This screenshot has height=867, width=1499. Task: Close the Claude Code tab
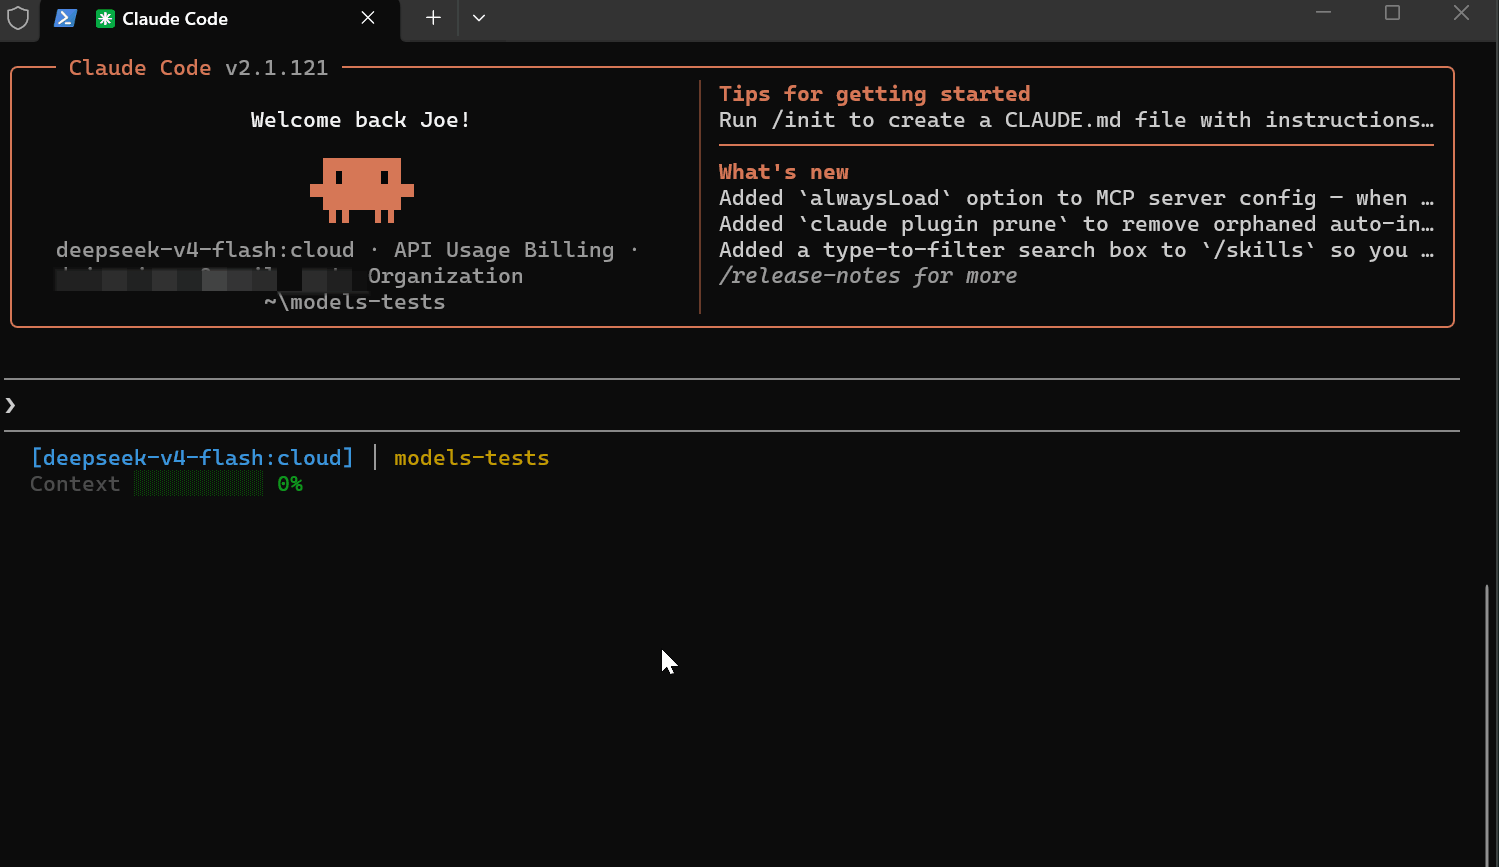[x=368, y=18]
